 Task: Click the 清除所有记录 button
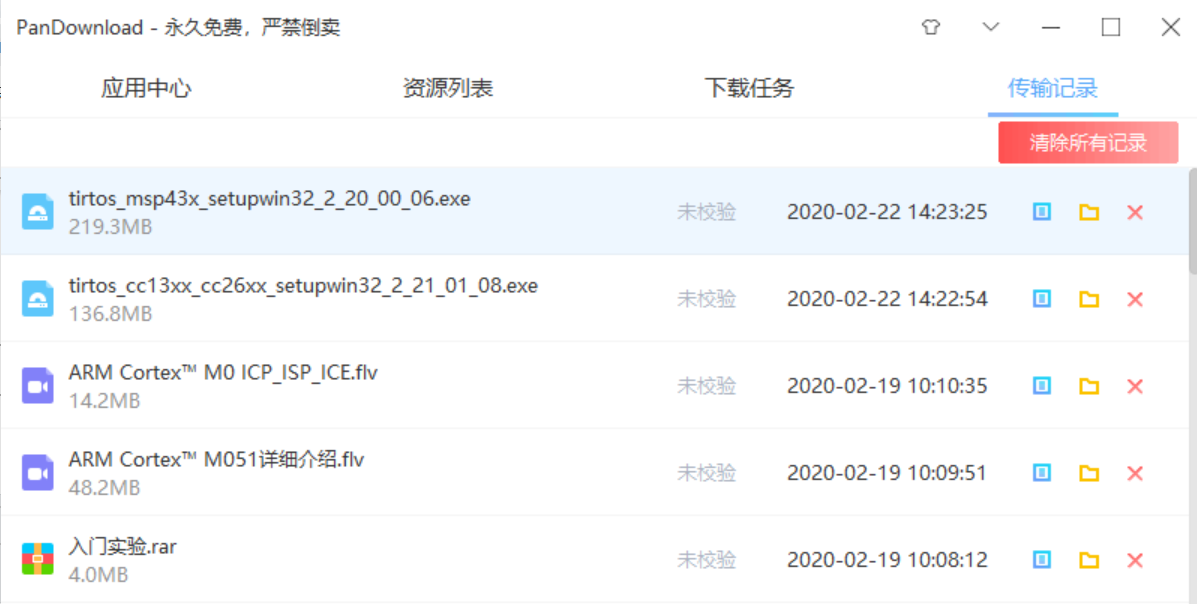click(x=1088, y=143)
